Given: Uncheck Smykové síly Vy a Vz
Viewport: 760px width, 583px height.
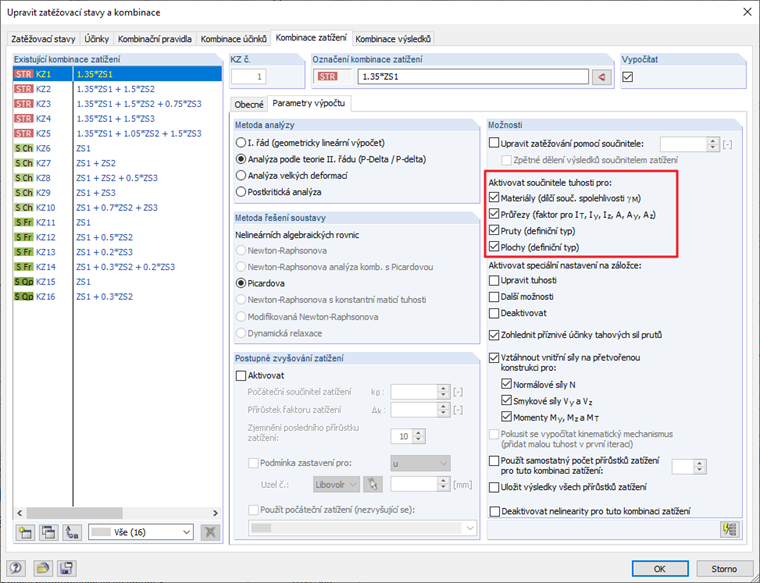Looking at the screenshot, I should click(507, 401).
